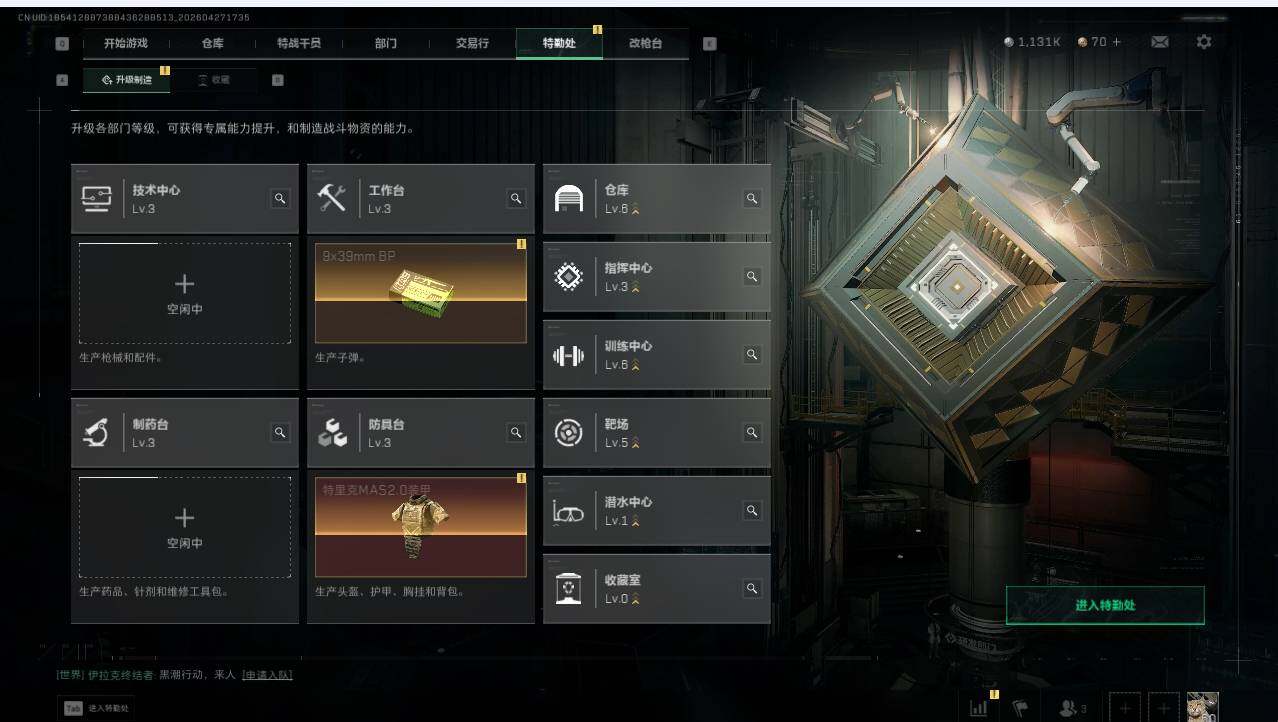
Task: Switch to the 改枪台 tab
Action: coord(645,43)
